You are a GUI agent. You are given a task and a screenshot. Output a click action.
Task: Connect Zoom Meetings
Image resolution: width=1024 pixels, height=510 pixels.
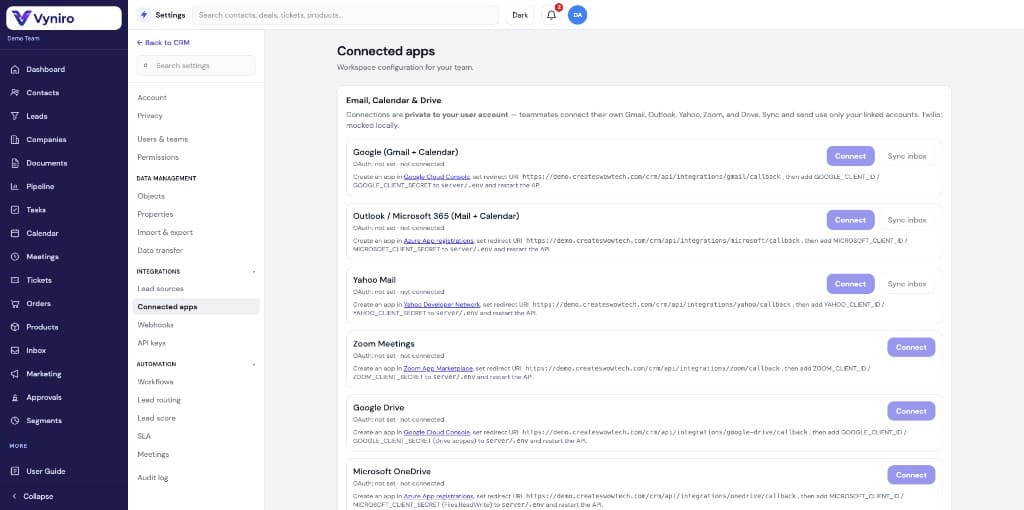pyautogui.click(x=911, y=347)
